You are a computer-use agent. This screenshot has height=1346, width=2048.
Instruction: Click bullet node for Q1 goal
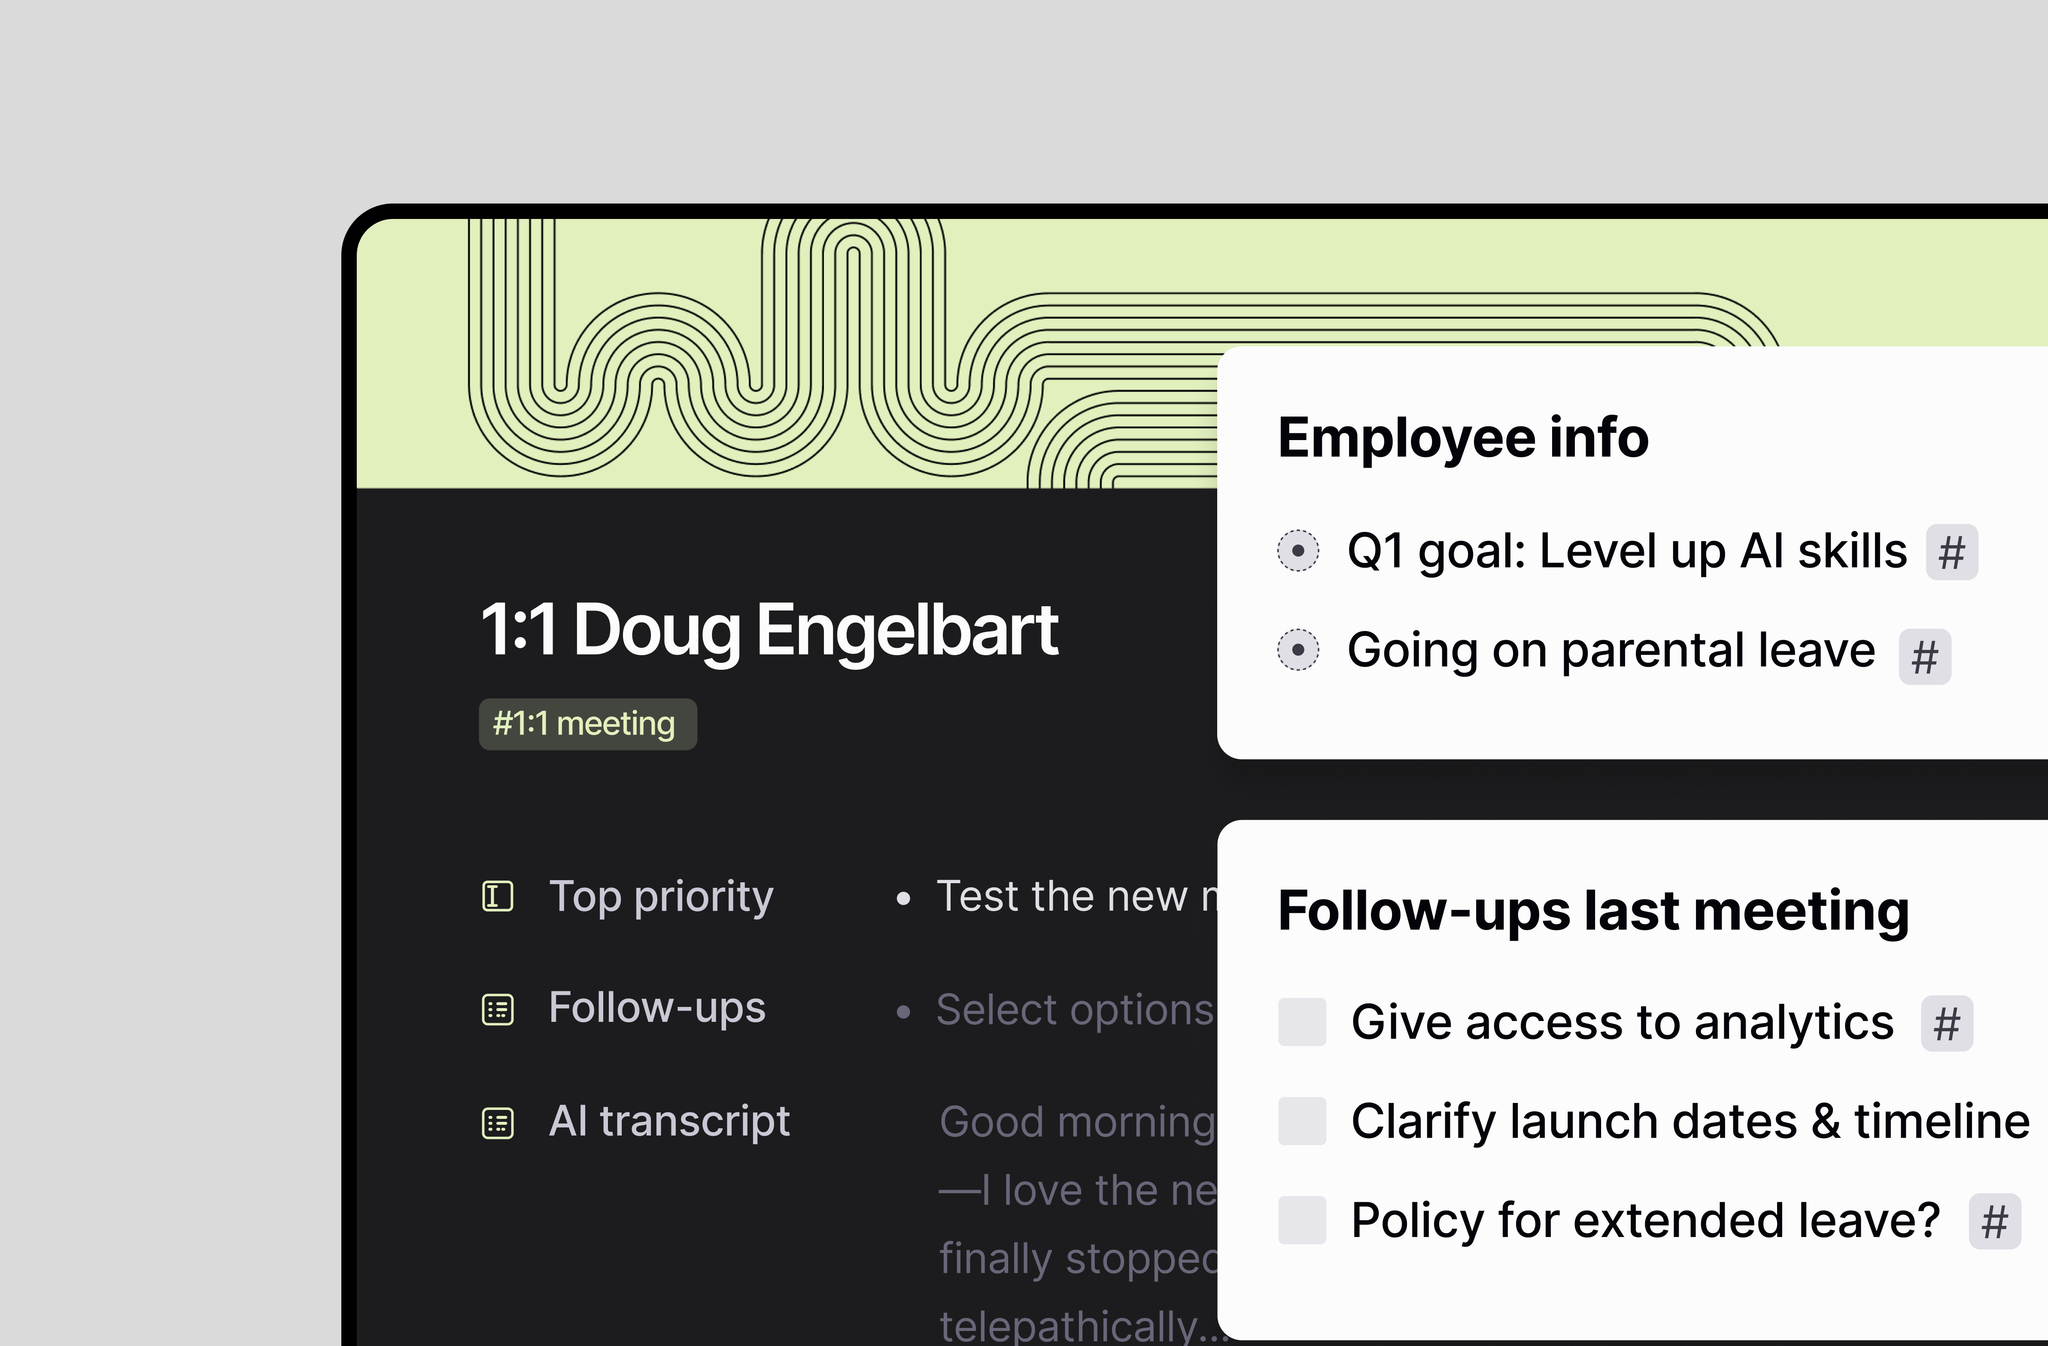pyautogui.click(x=1298, y=550)
